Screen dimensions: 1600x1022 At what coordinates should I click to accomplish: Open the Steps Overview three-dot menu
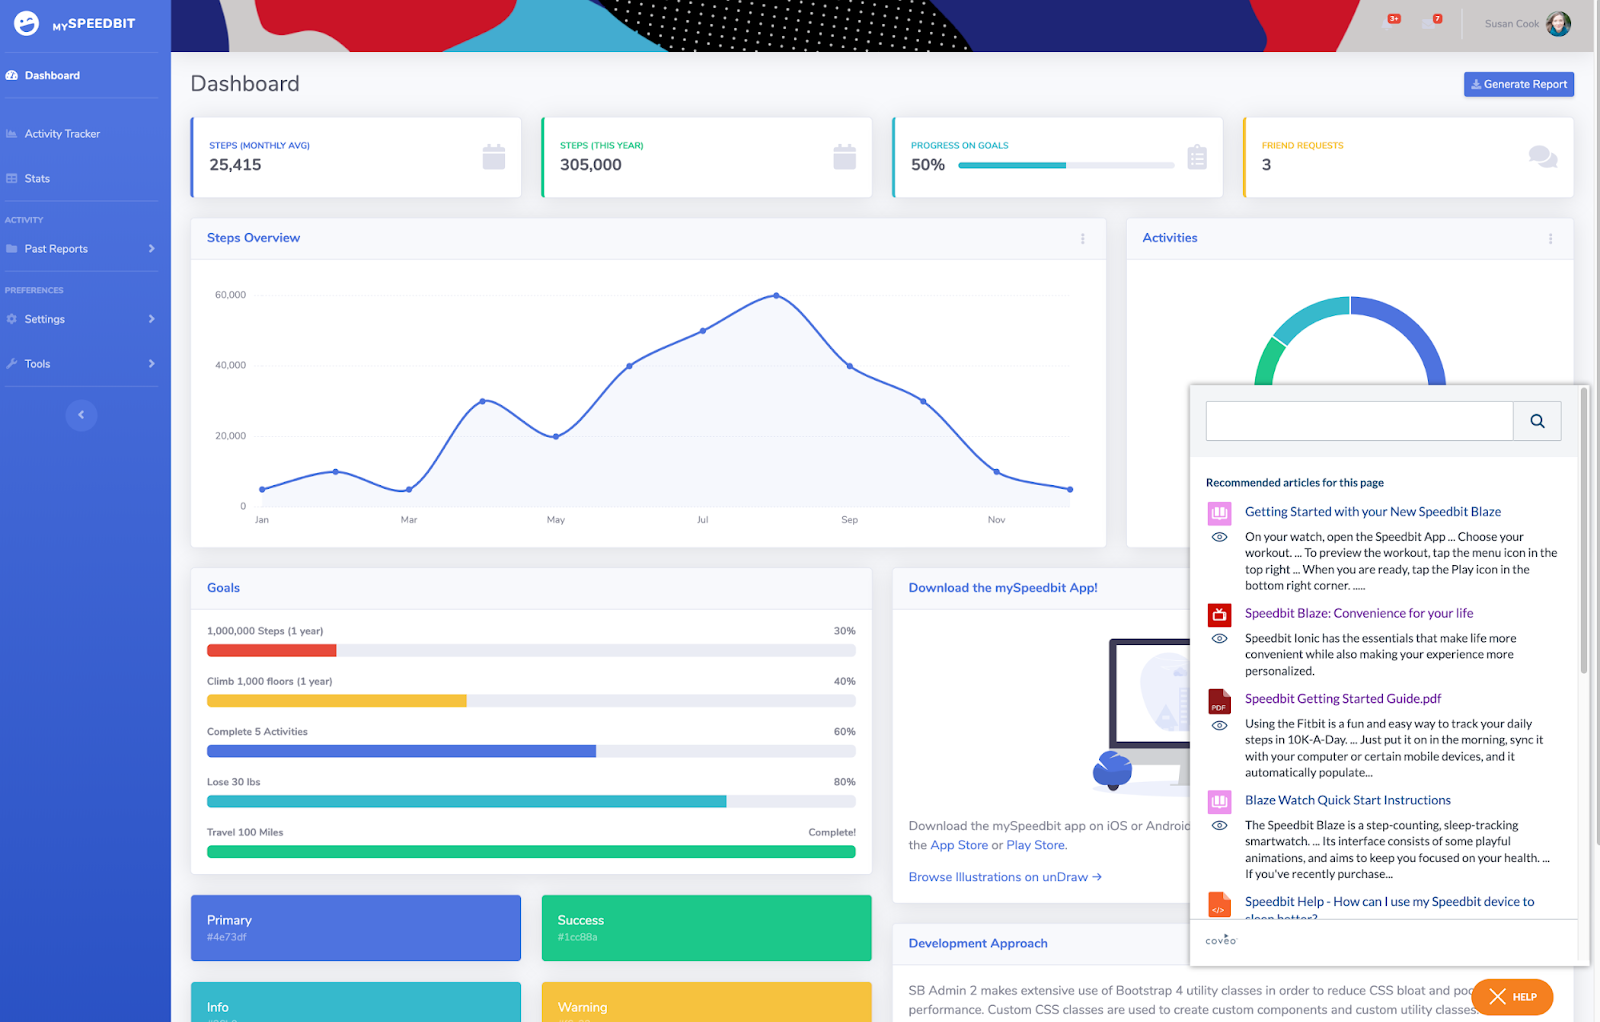1082,239
